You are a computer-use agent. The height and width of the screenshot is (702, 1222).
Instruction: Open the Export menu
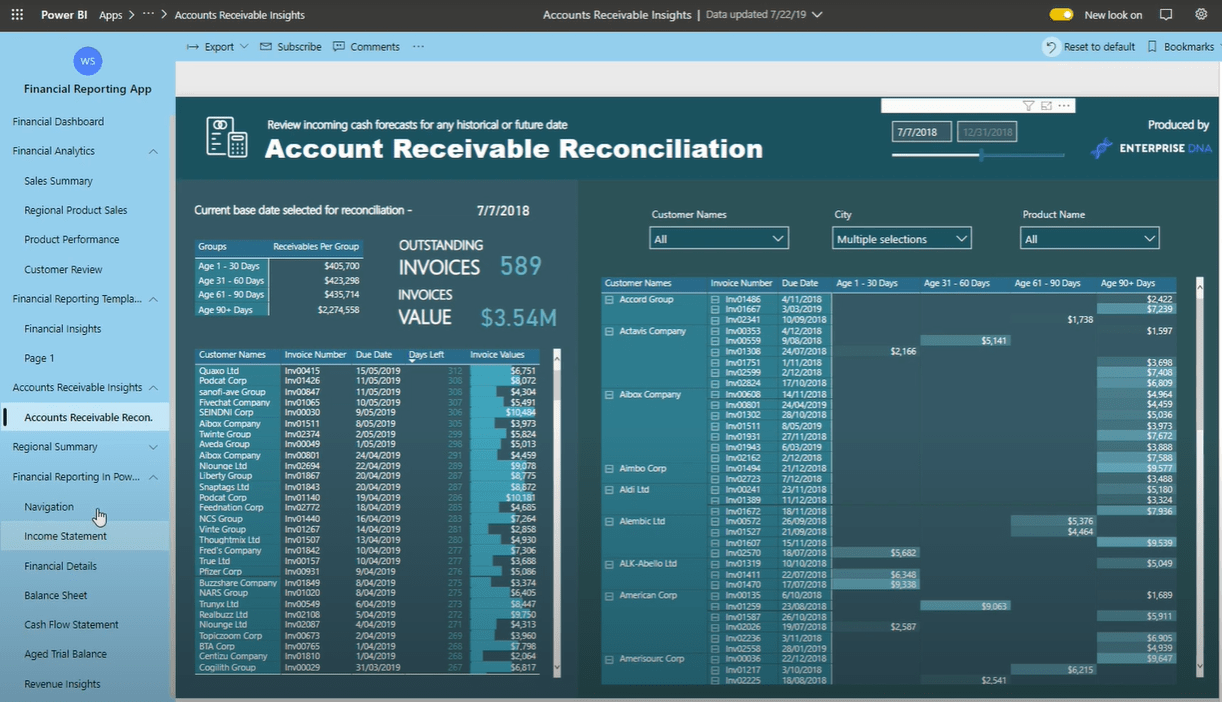coord(217,47)
